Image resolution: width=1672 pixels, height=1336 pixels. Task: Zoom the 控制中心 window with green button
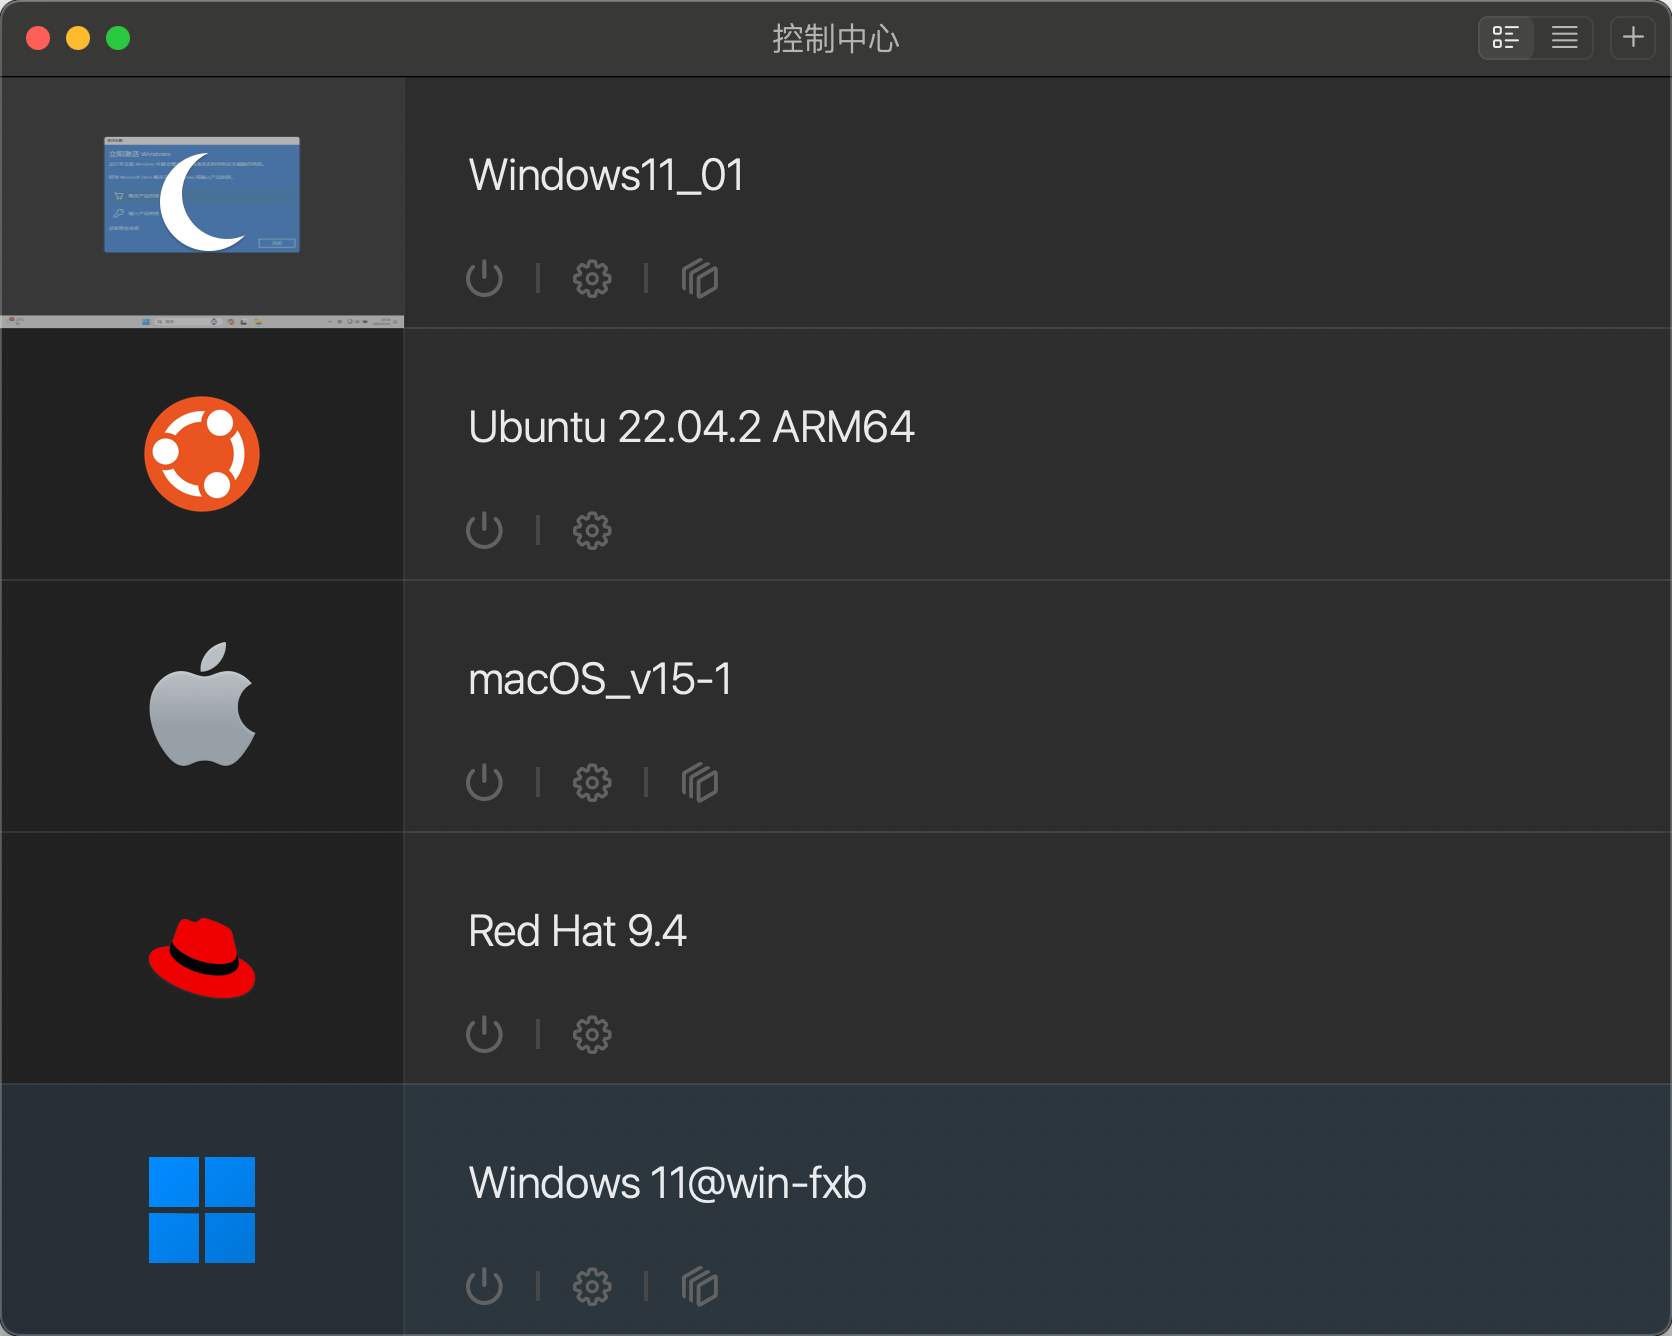(118, 38)
